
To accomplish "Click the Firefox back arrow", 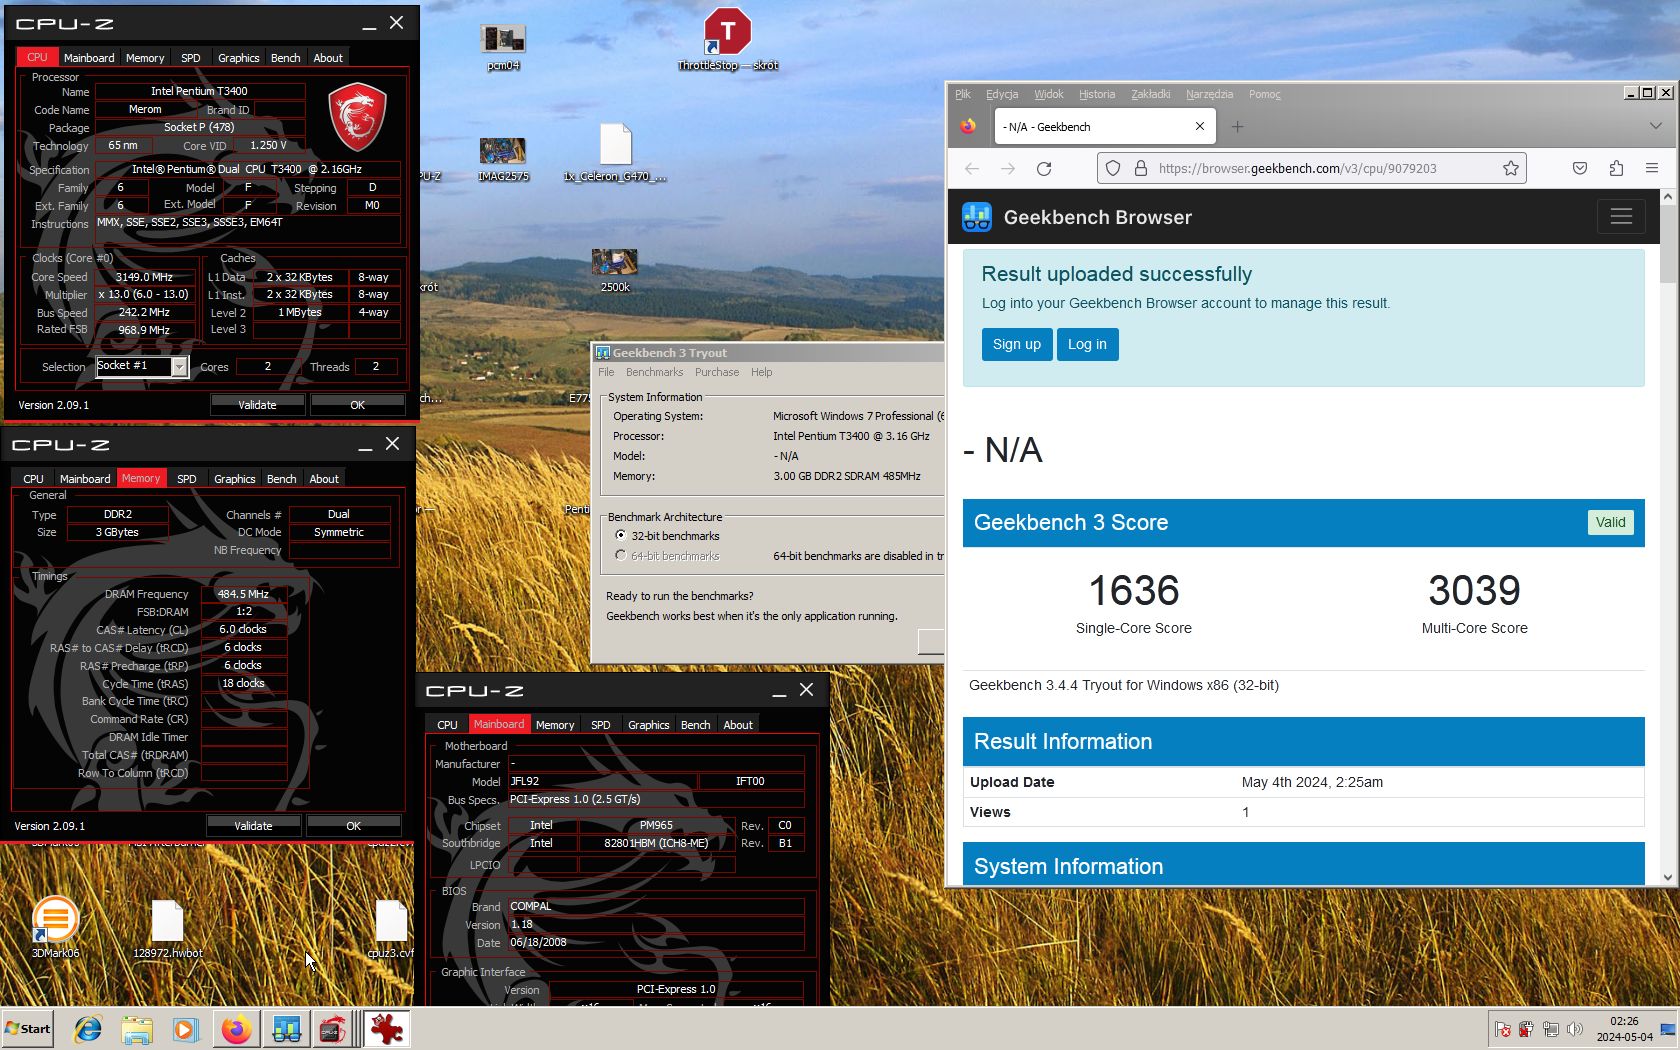I will point(972,168).
